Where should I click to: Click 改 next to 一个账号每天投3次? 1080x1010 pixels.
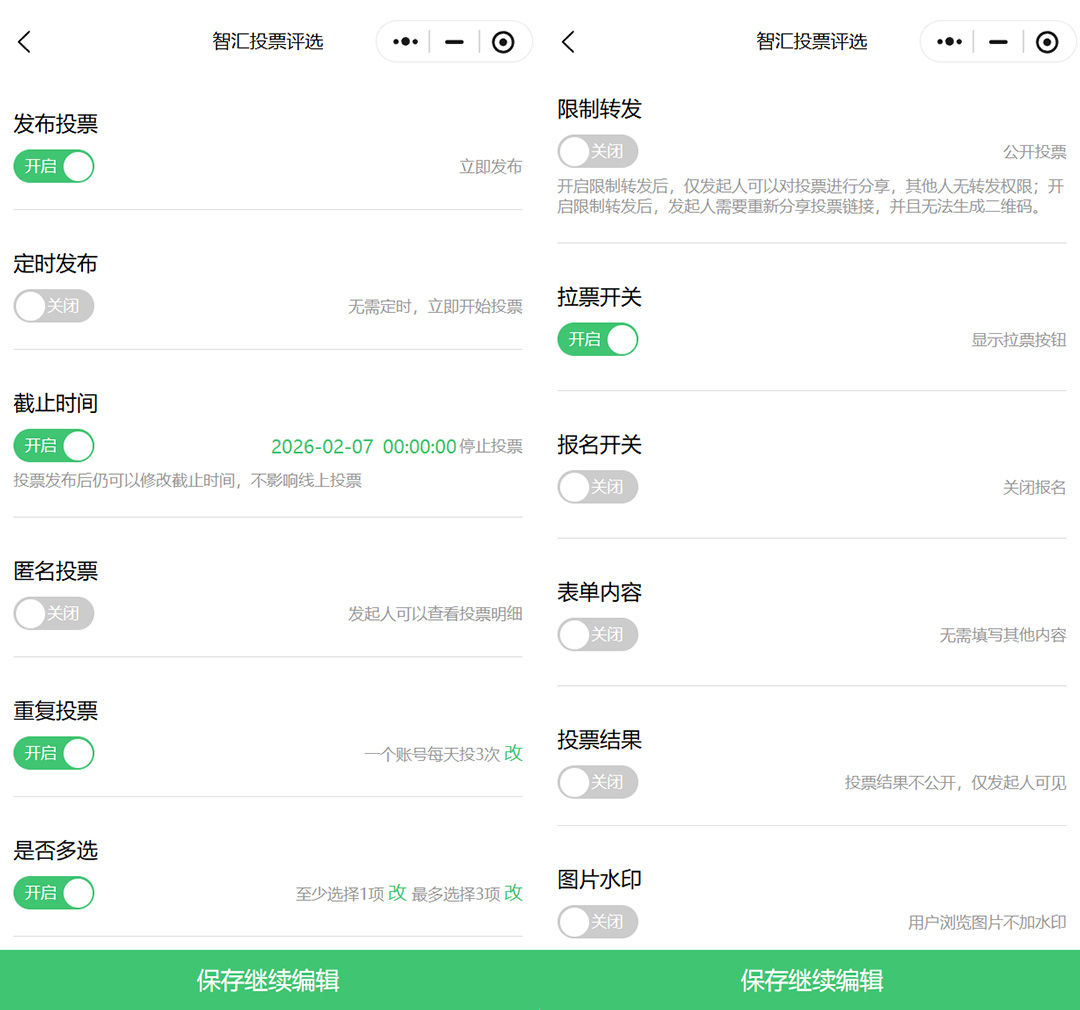click(x=513, y=753)
